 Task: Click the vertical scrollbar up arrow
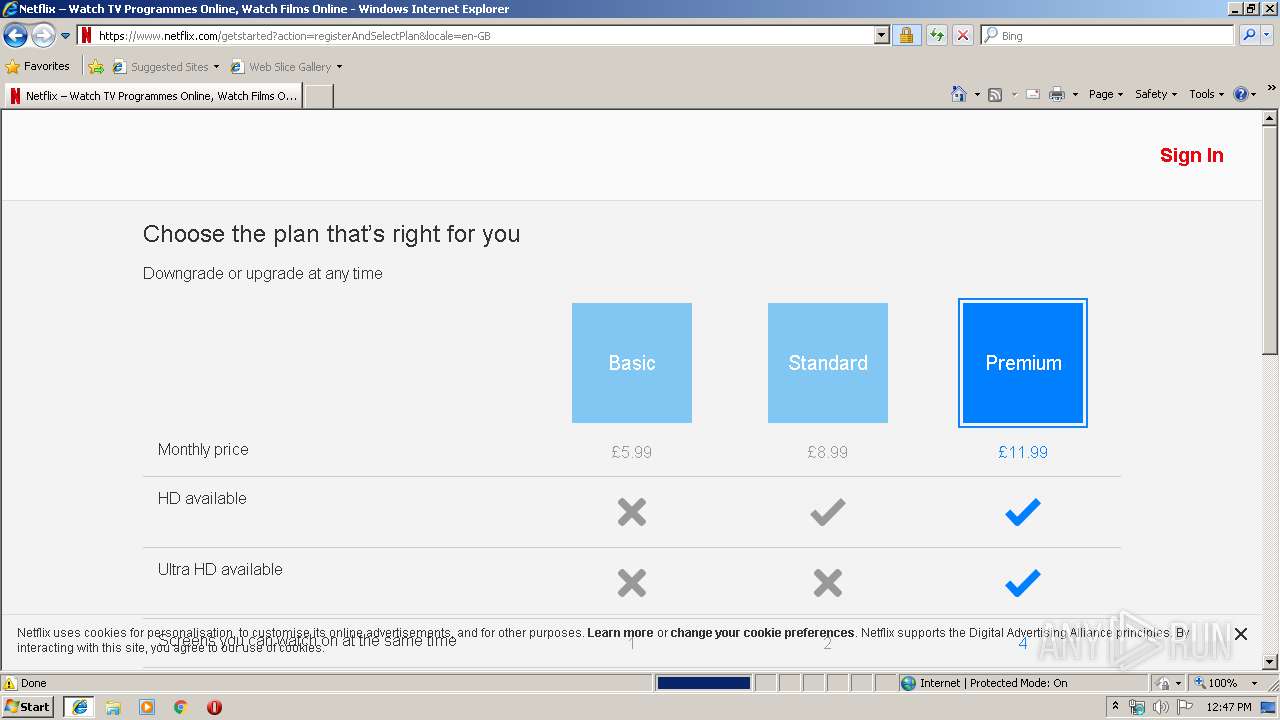[x=1270, y=118]
